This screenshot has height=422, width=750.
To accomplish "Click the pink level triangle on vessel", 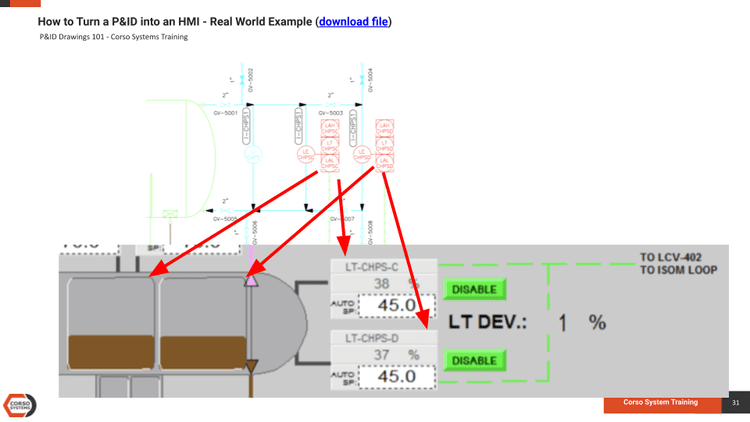I will point(251,280).
